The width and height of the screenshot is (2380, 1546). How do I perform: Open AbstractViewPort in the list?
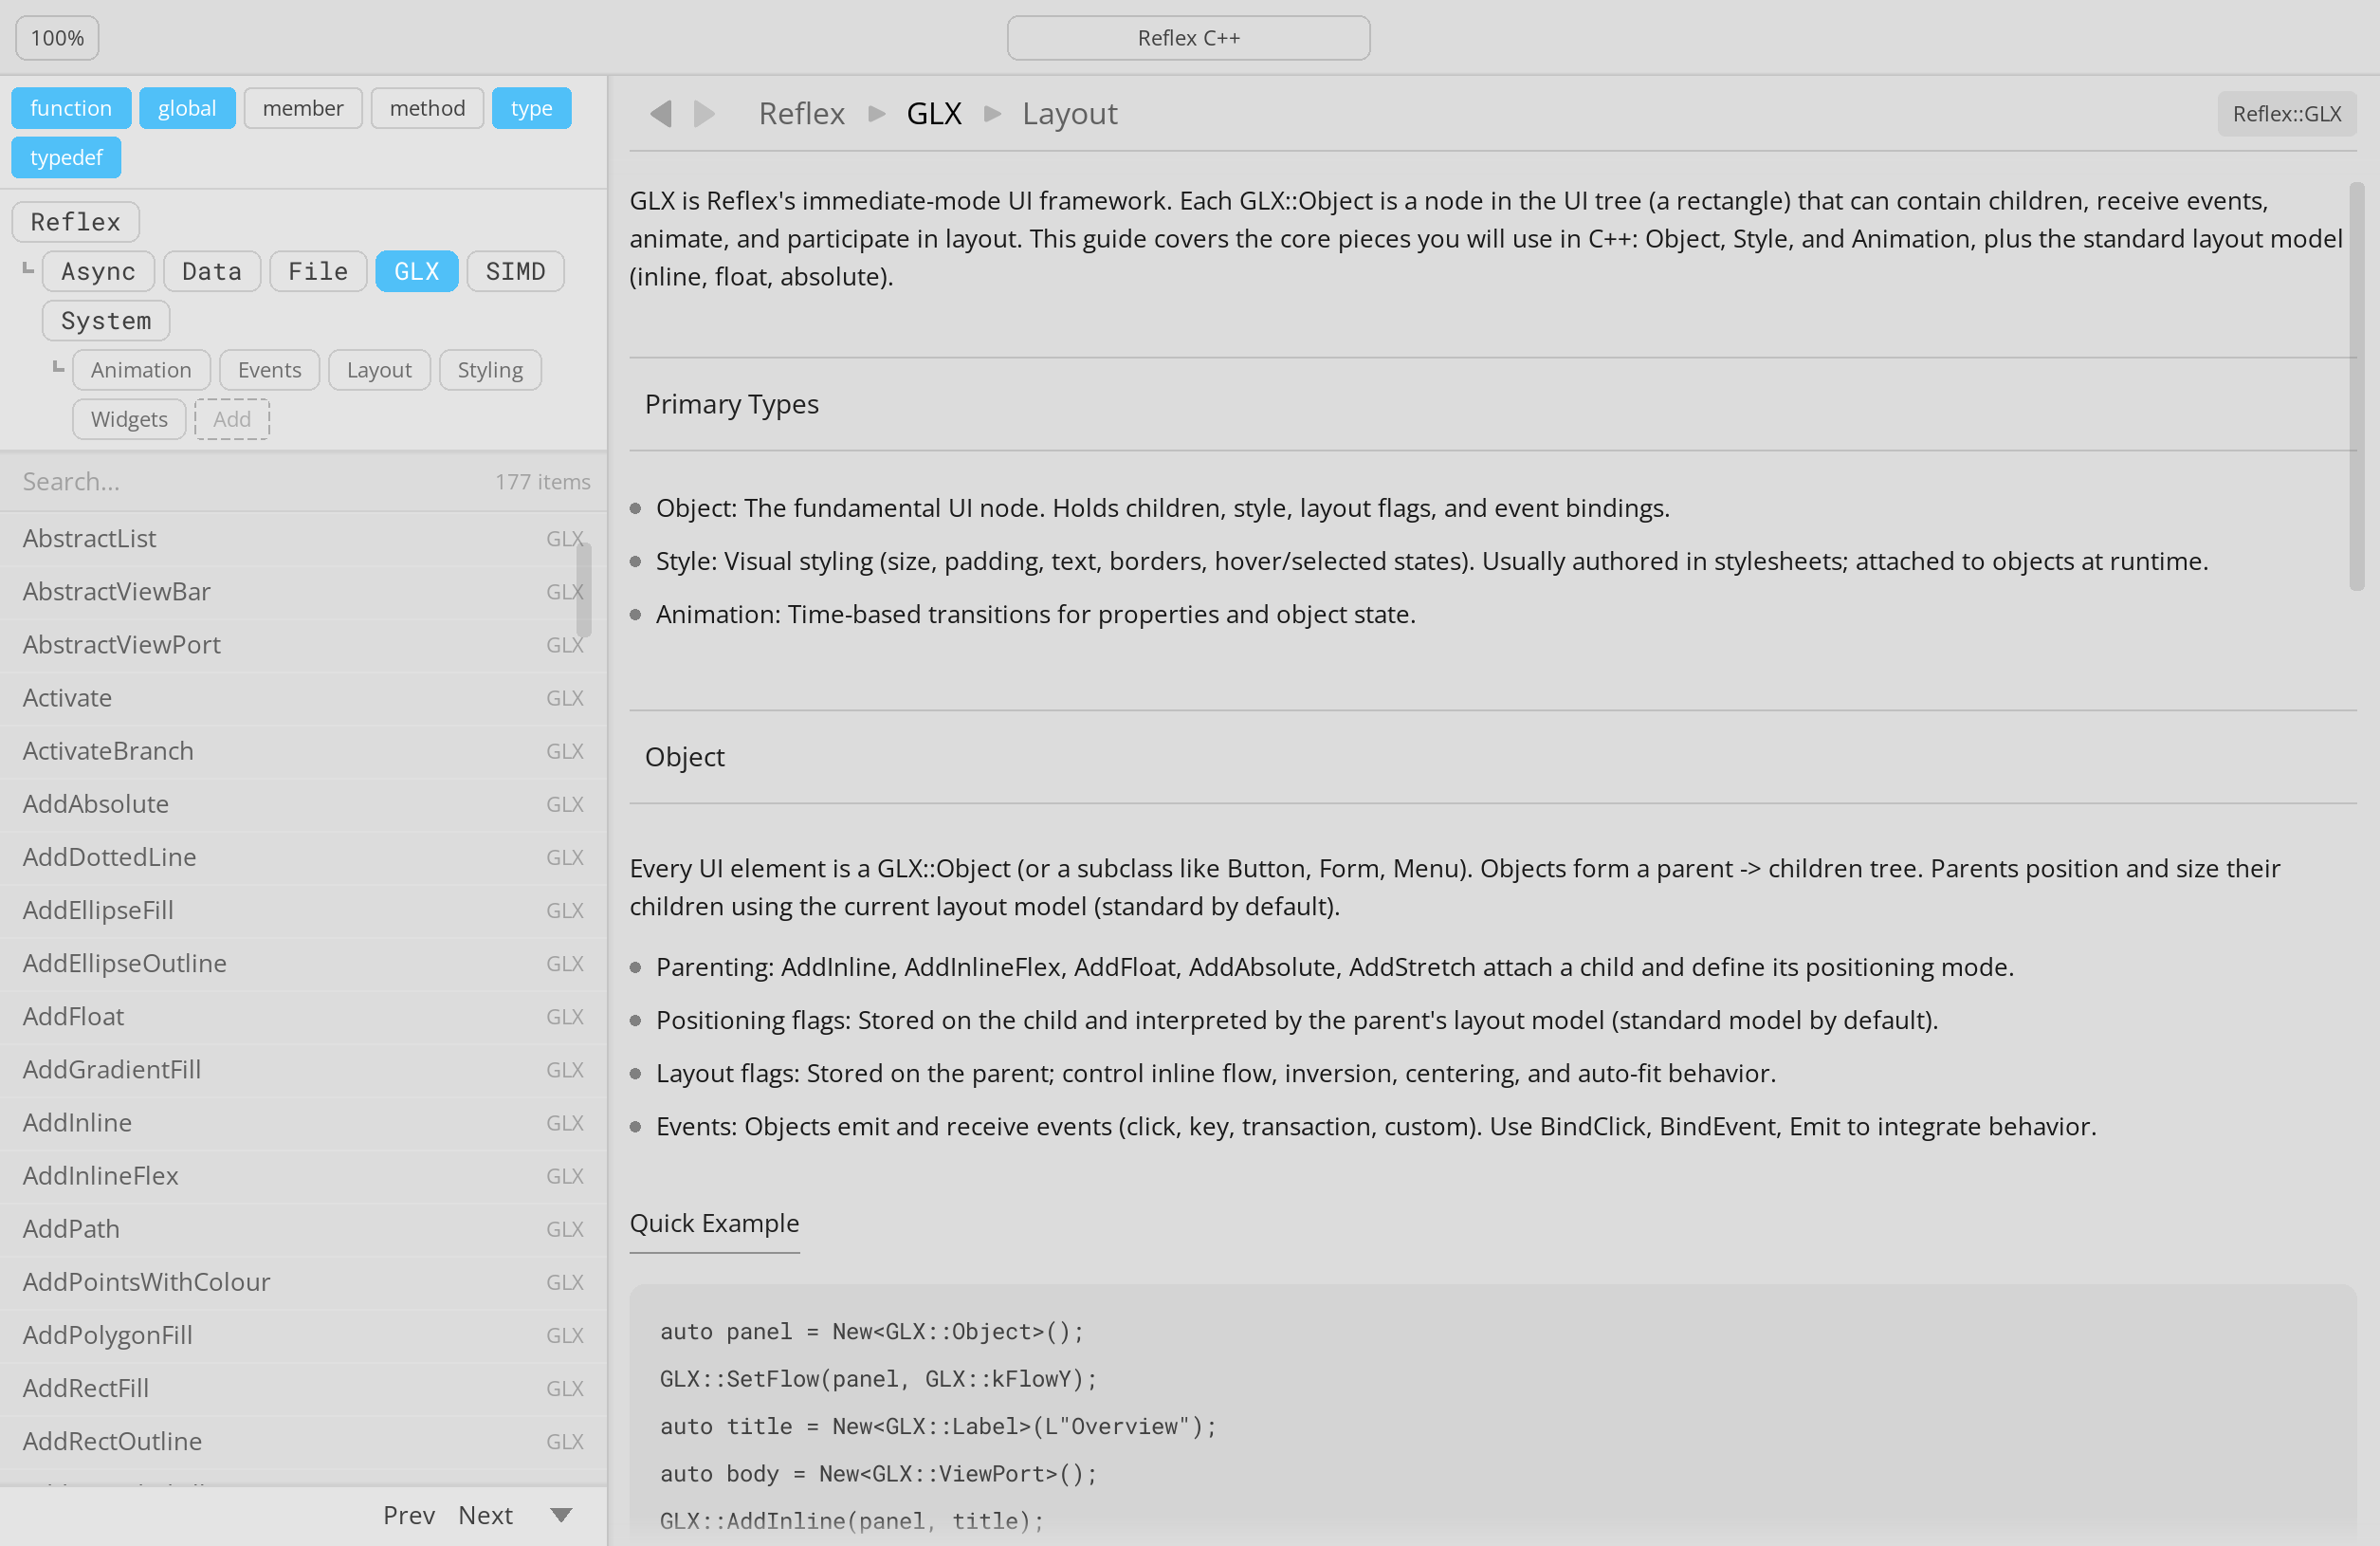tap(303, 644)
